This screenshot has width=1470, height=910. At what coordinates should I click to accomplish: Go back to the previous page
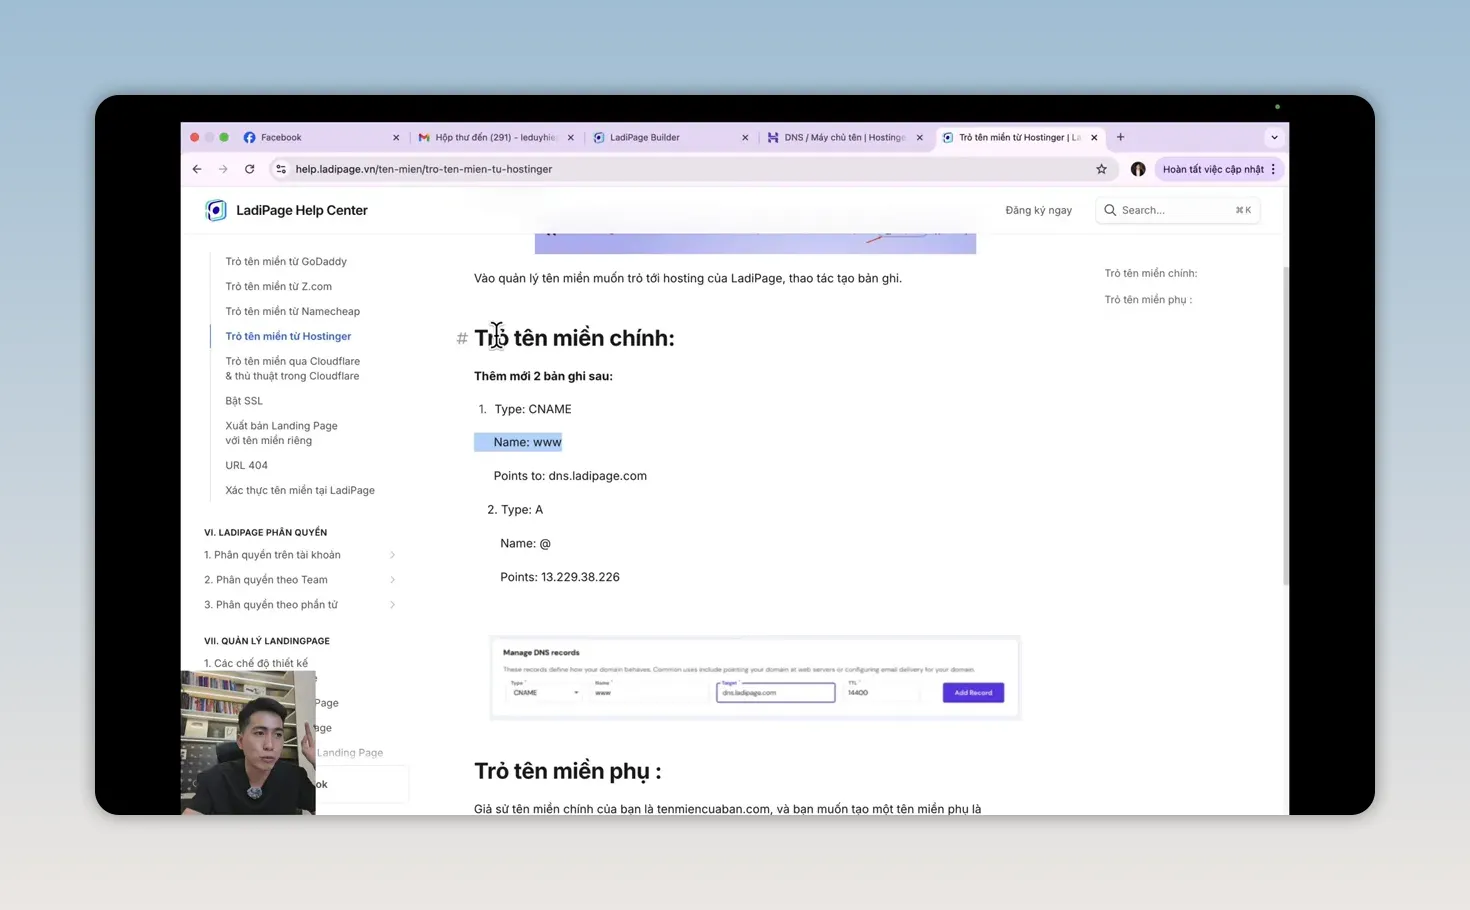[x=197, y=169]
